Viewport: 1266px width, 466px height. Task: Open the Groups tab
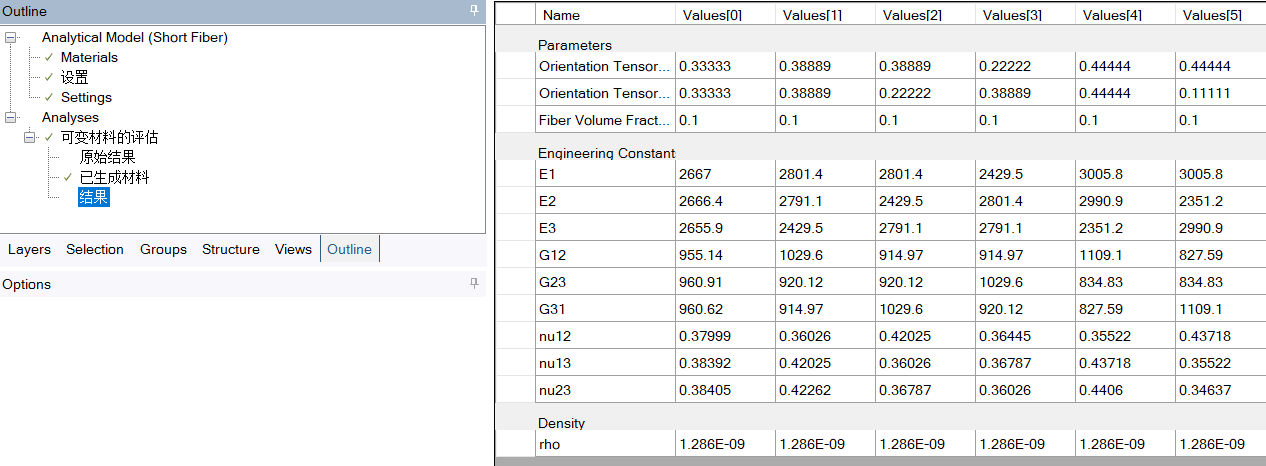pos(163,249)
